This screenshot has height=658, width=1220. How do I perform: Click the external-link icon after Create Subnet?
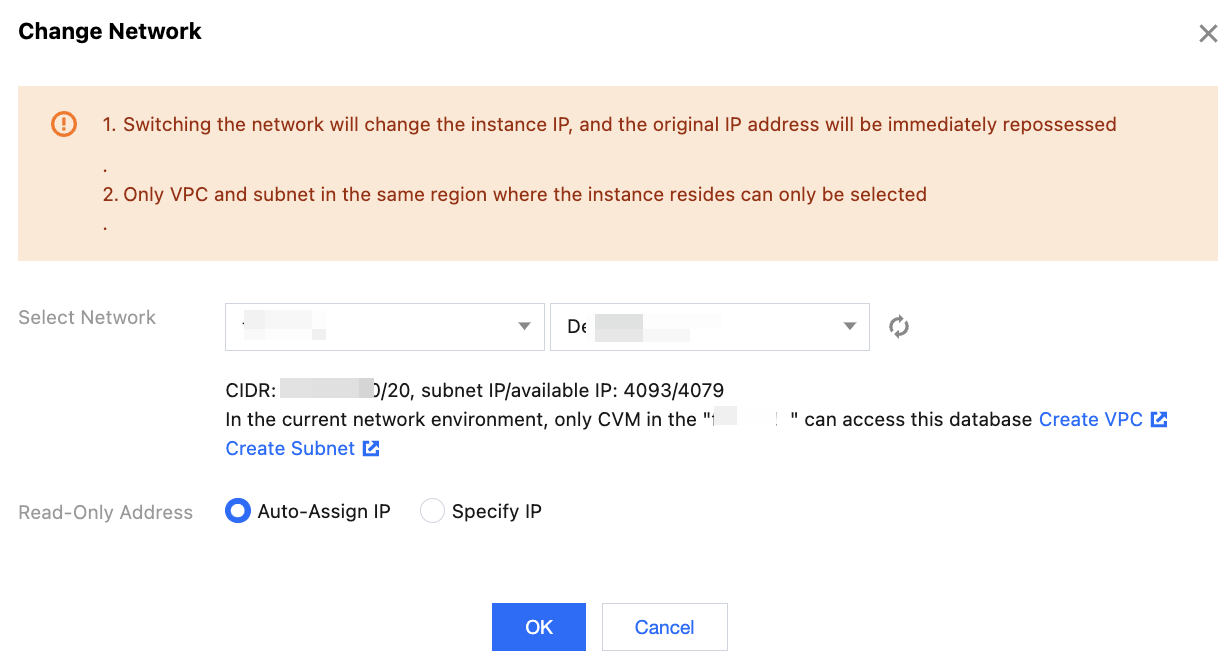[371, 449]
